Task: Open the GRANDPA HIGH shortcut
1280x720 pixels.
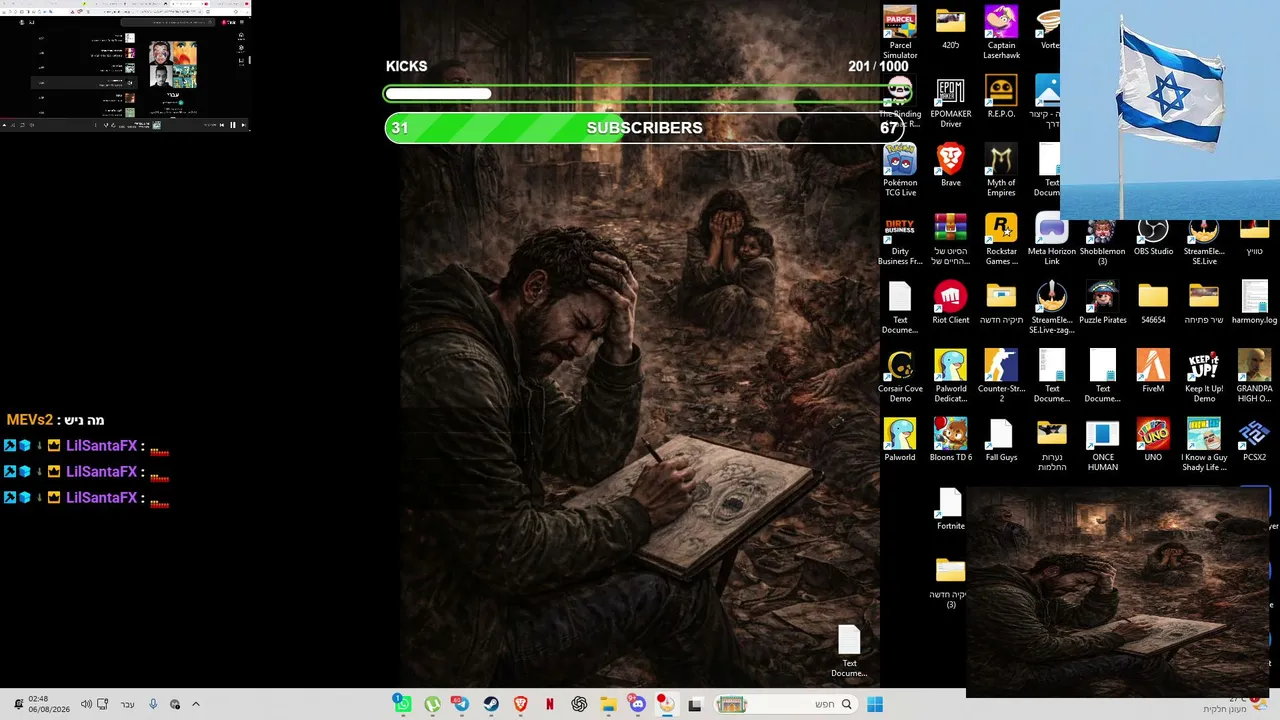Action: 1254,376
